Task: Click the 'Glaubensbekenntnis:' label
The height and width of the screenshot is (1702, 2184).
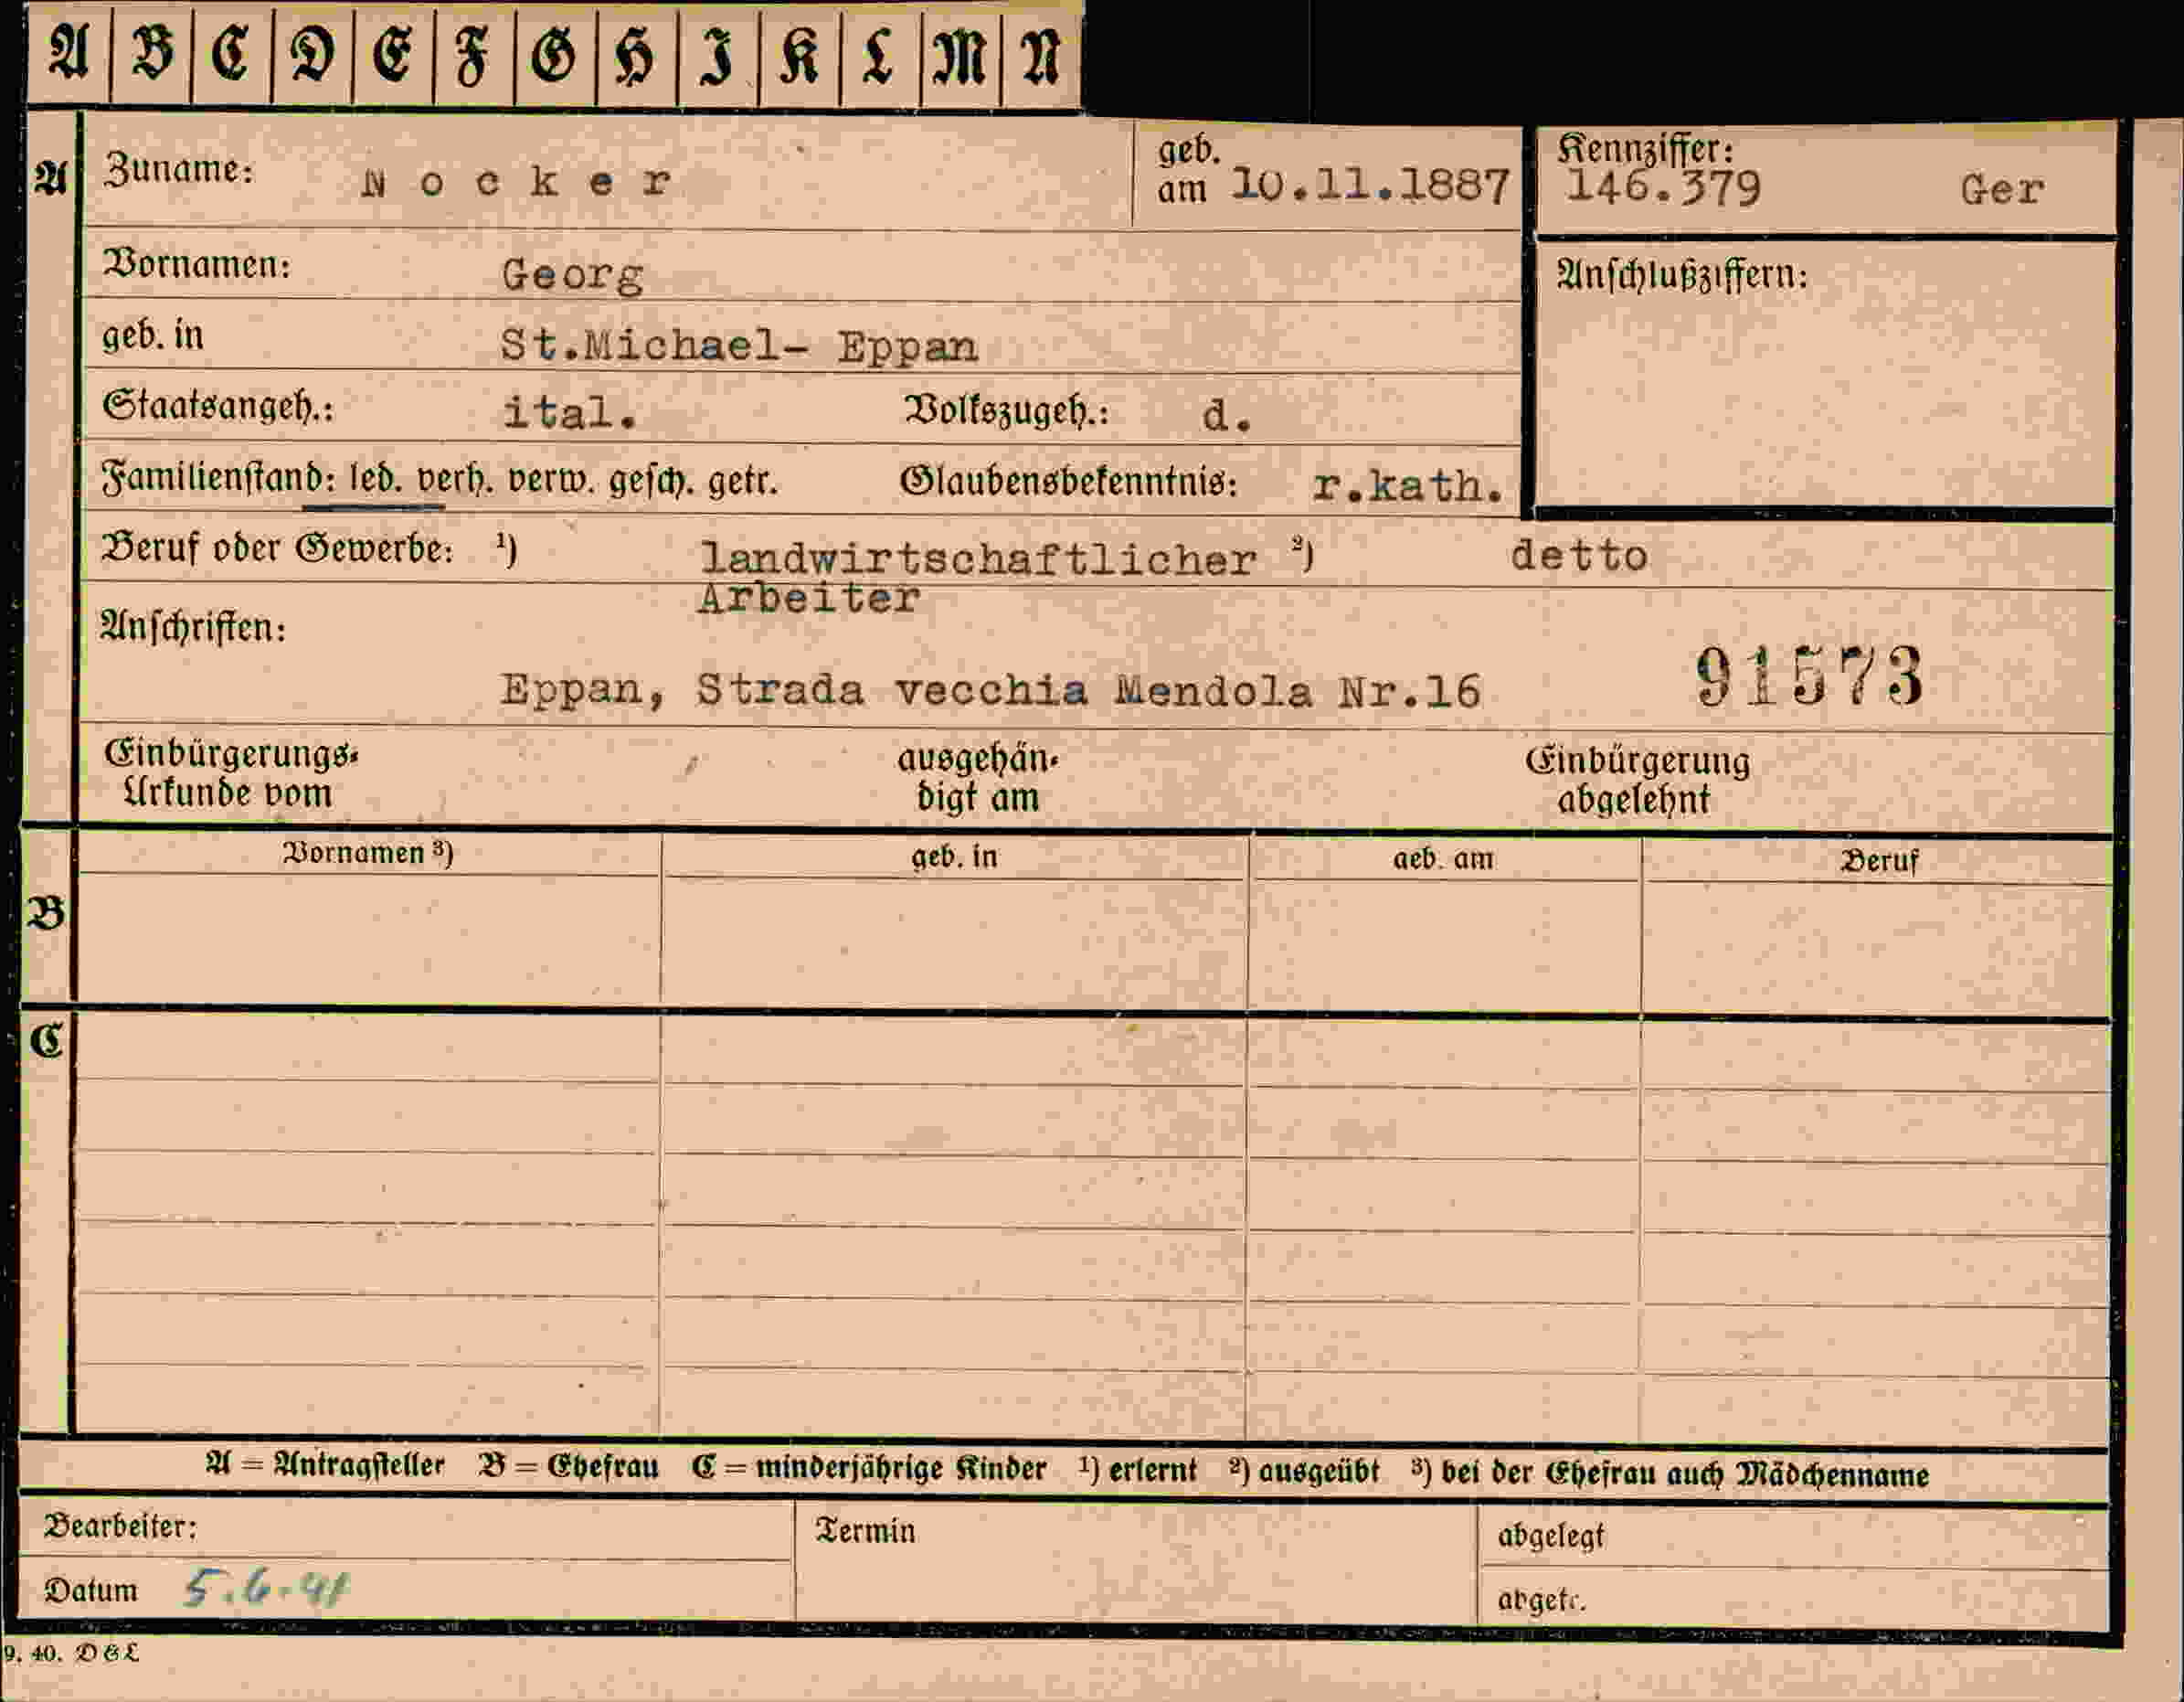Action: point(1068,482)
